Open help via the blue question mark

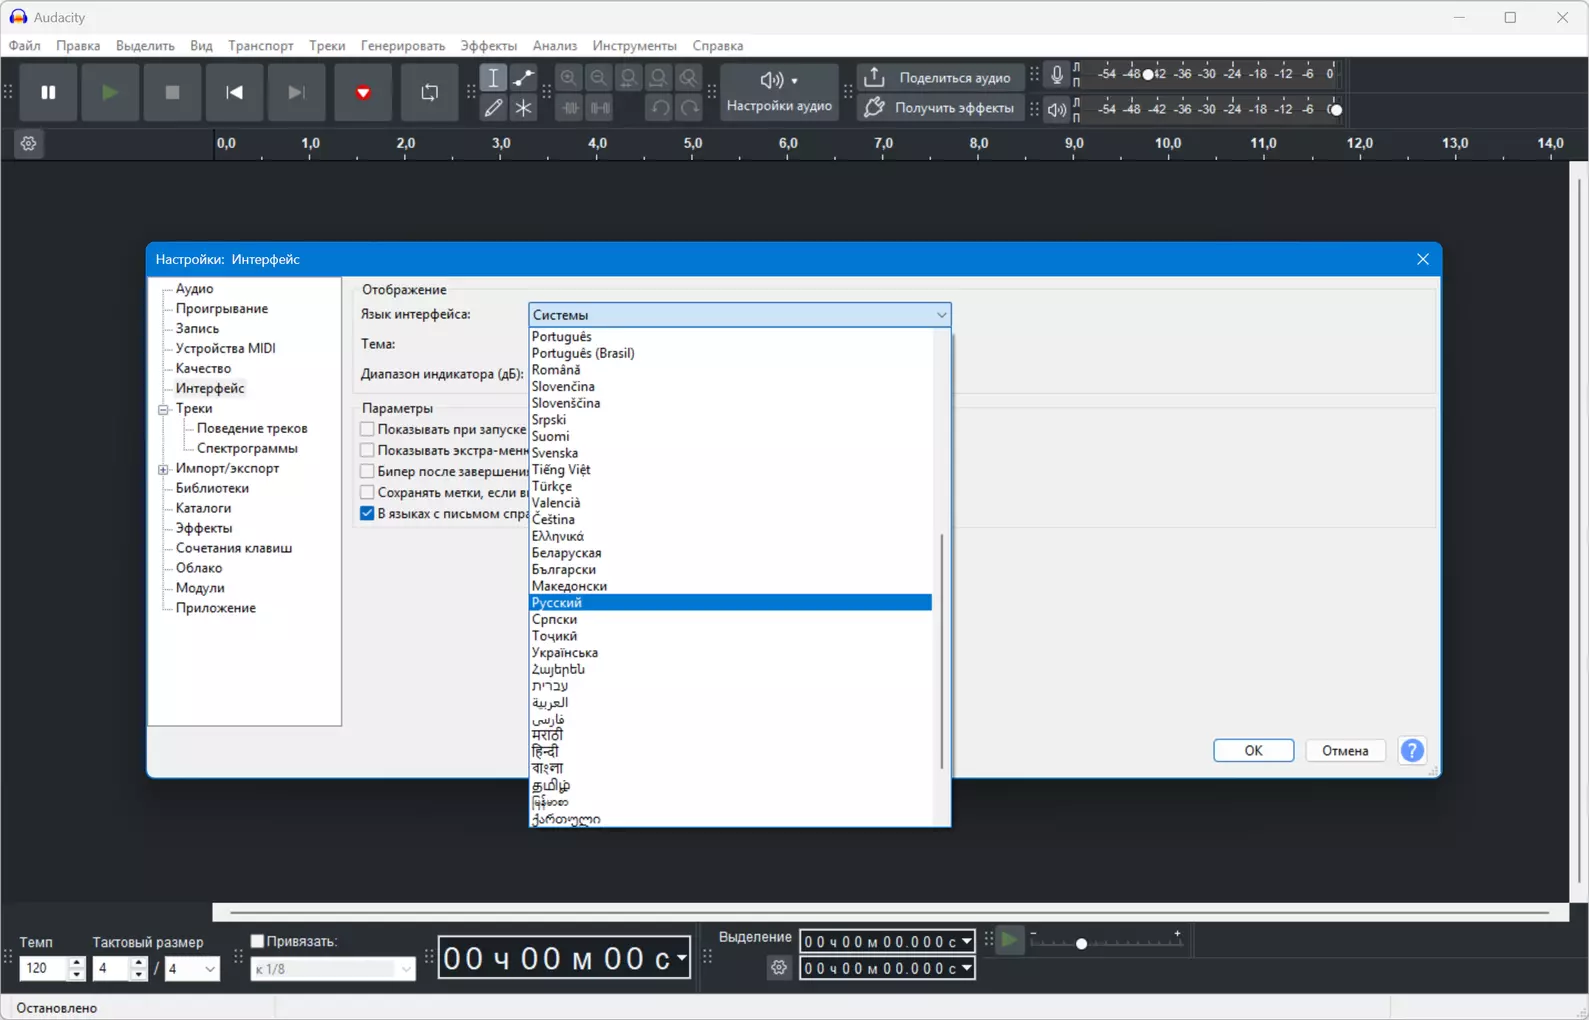(x=1412, y=750)
